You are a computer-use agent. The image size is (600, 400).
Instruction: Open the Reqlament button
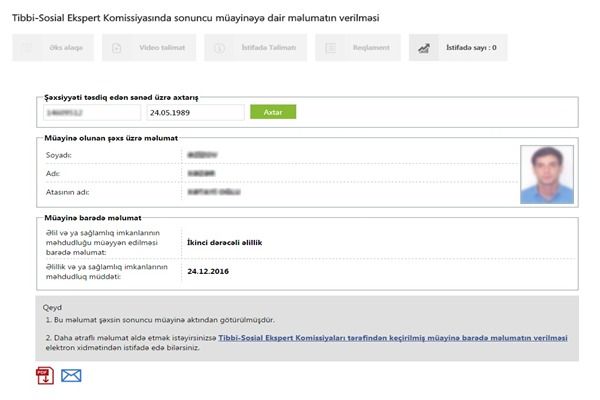(x=358, y=48)
